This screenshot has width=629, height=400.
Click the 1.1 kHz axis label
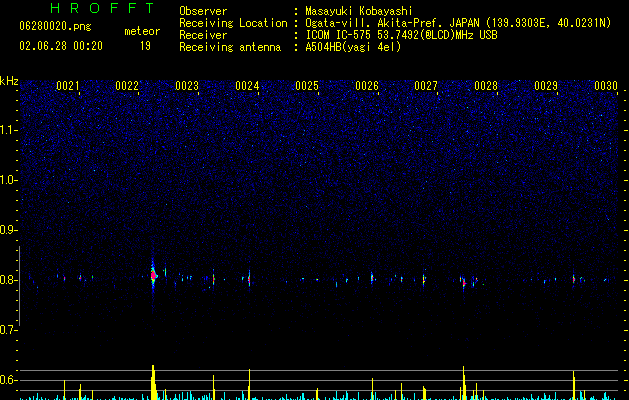[9, 130]
